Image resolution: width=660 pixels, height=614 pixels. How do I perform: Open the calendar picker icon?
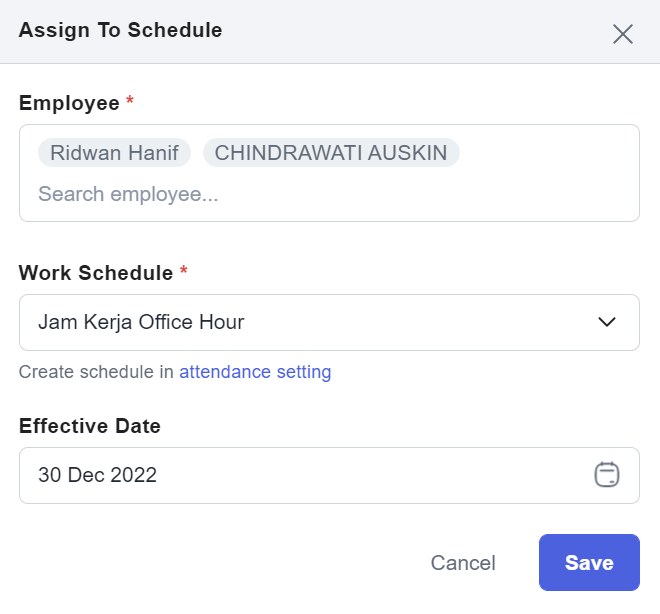[x=607, y=475]
